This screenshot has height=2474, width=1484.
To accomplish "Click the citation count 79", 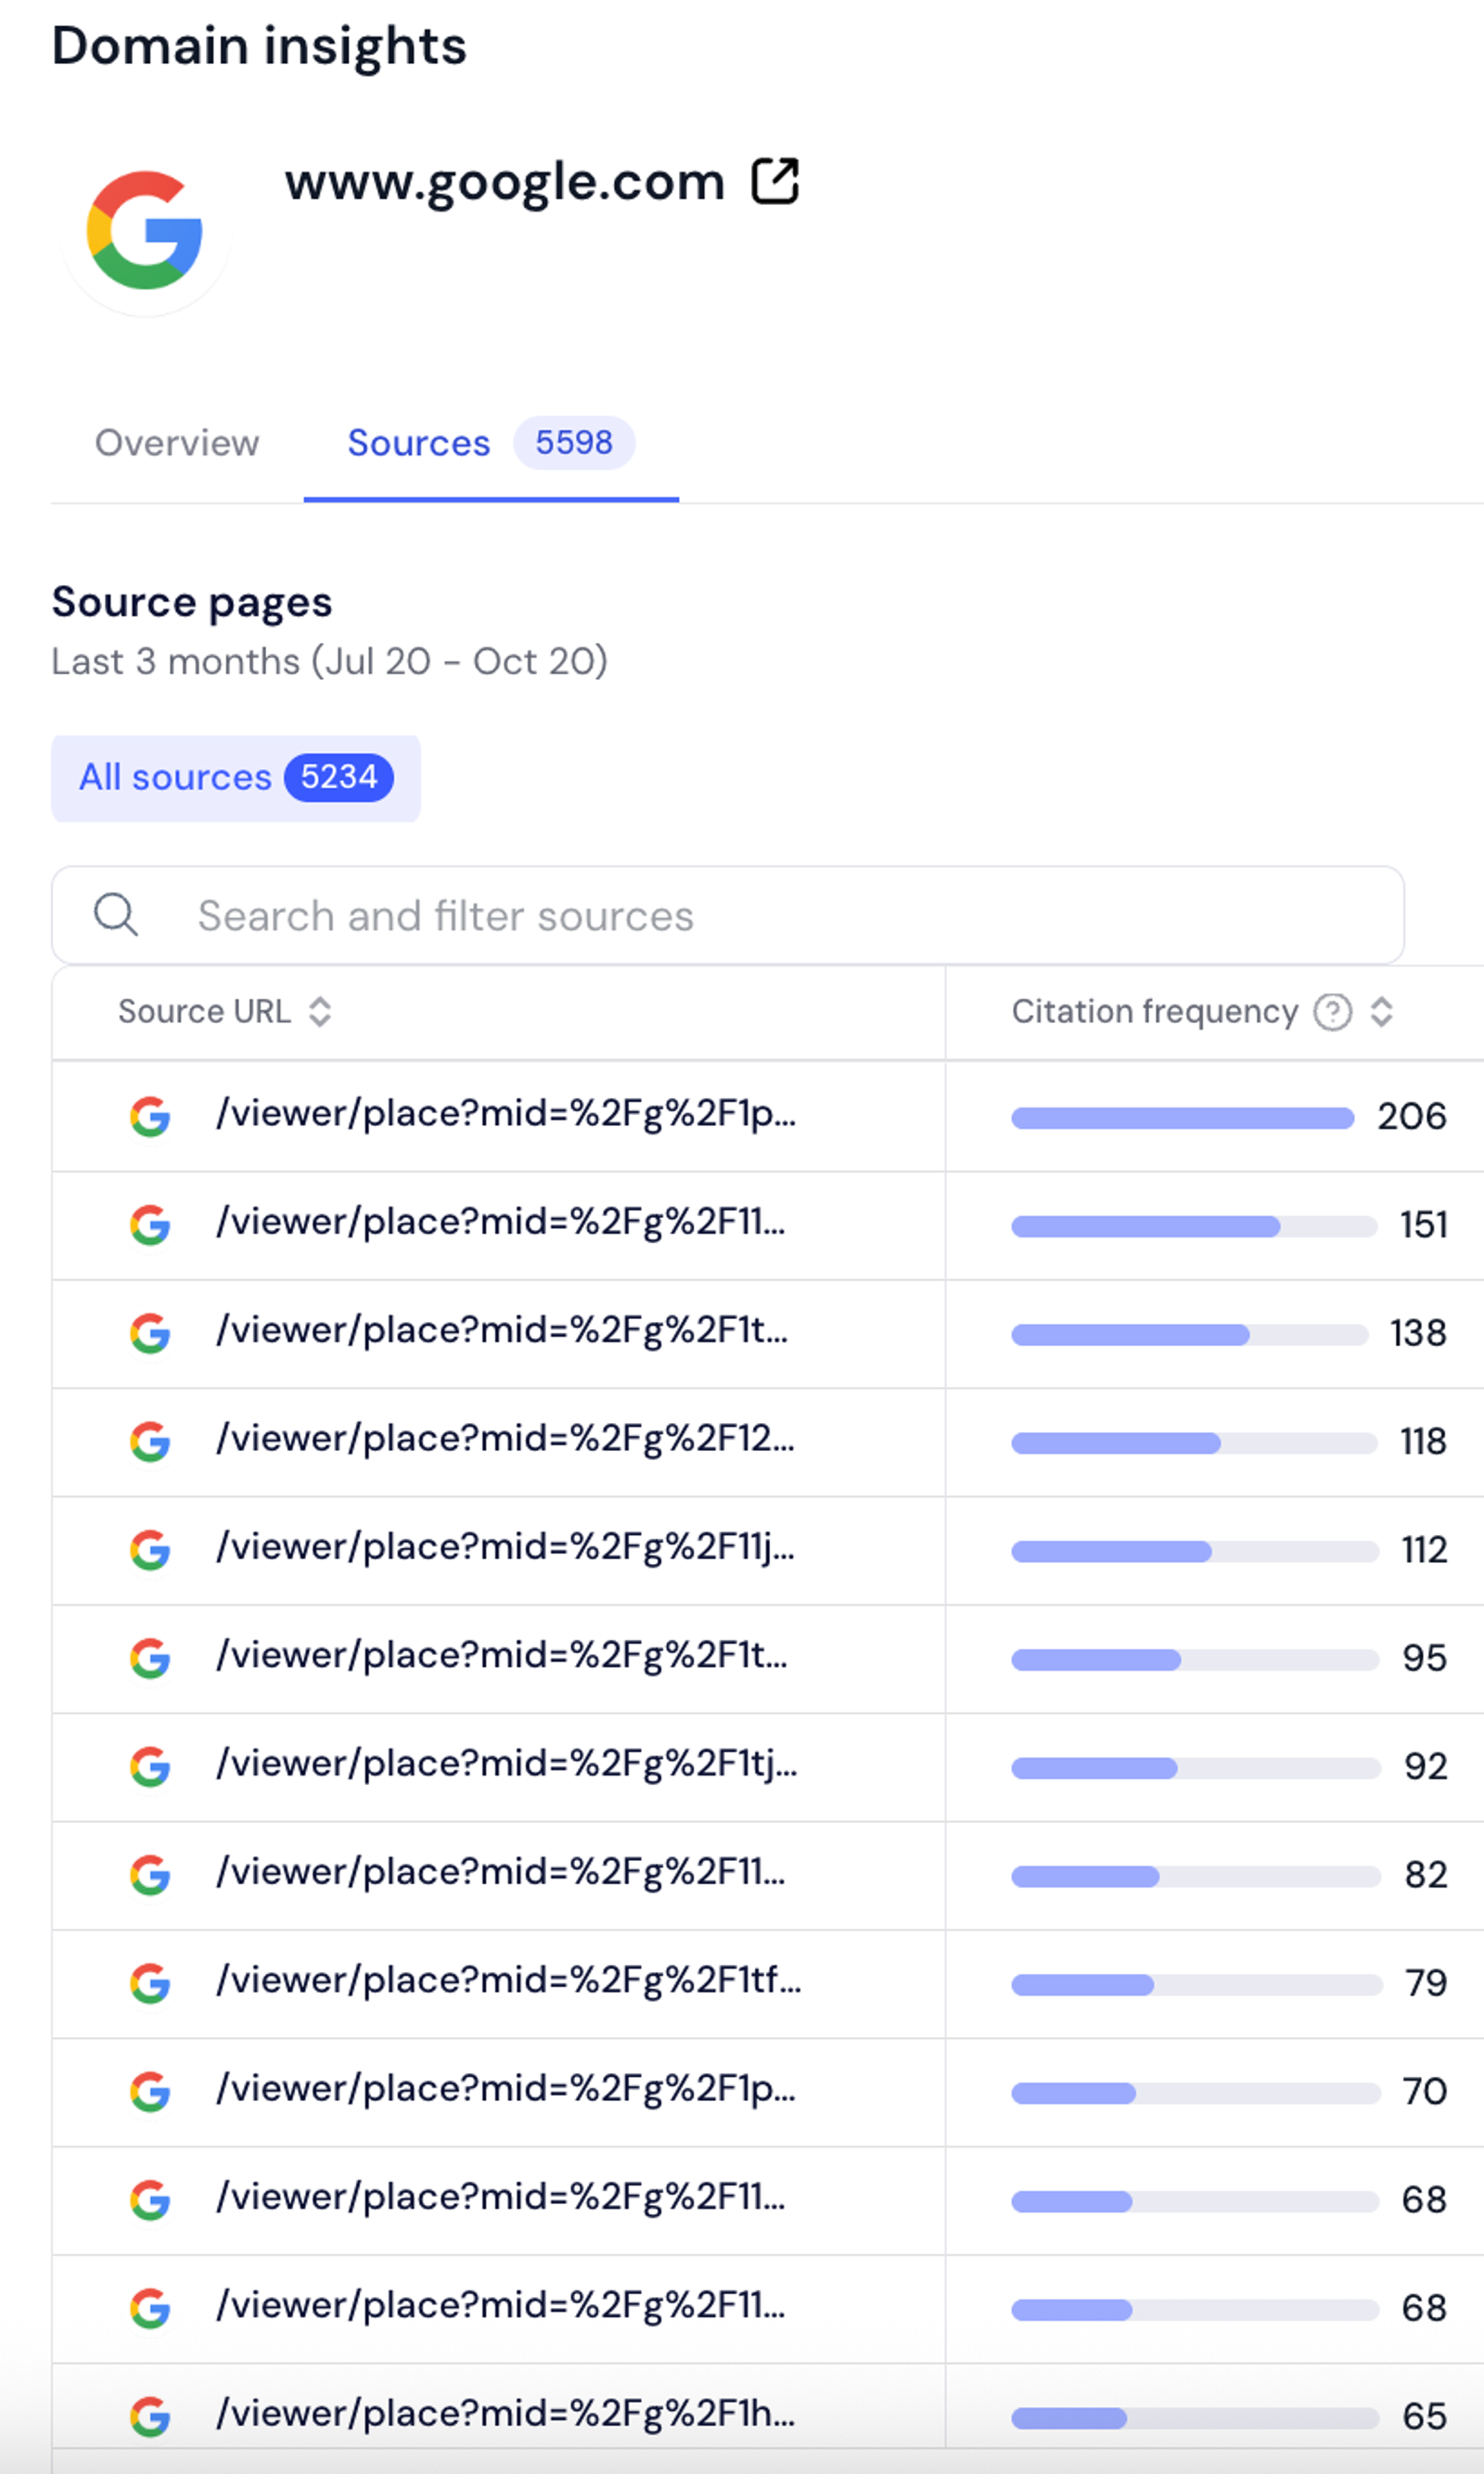I will pyautogui.click(x=1426, y=1983).
